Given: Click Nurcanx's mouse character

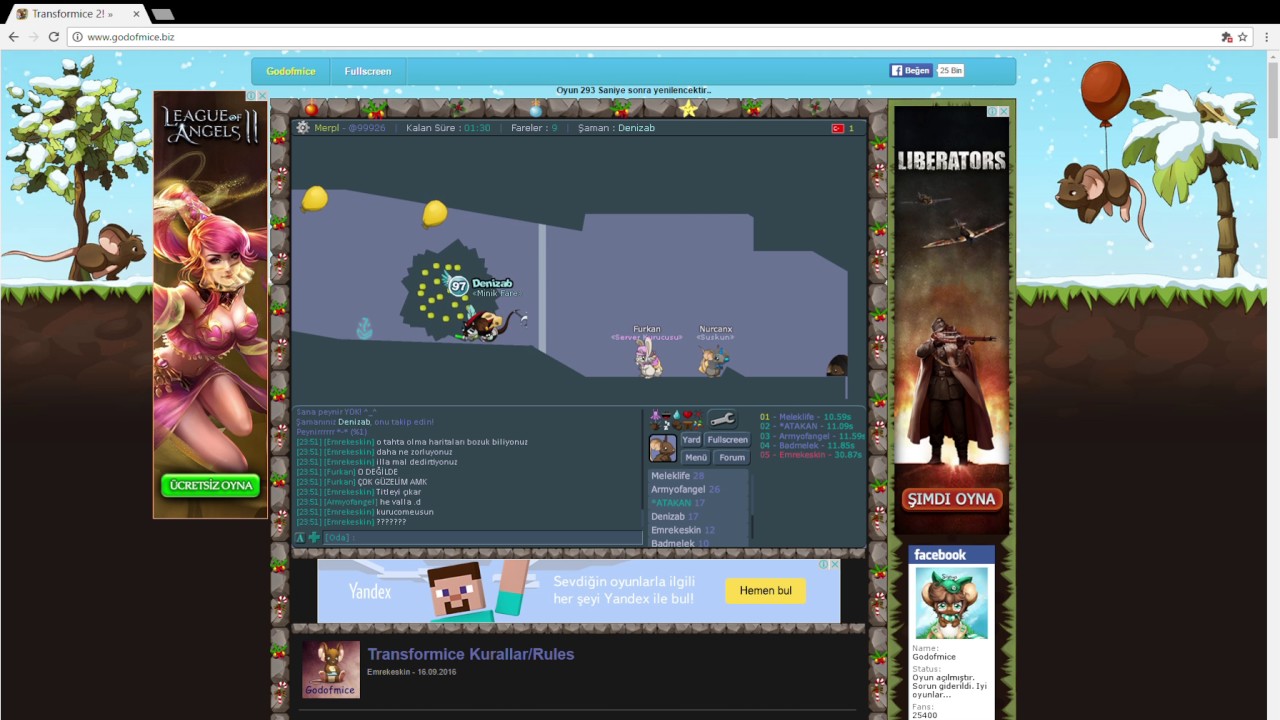Looking at the screenshot, I should click(x=713, y=361).
